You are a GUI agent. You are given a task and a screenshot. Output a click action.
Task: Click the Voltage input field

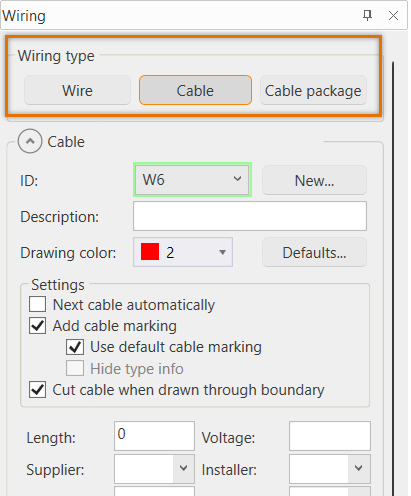[x=330, y=436]
